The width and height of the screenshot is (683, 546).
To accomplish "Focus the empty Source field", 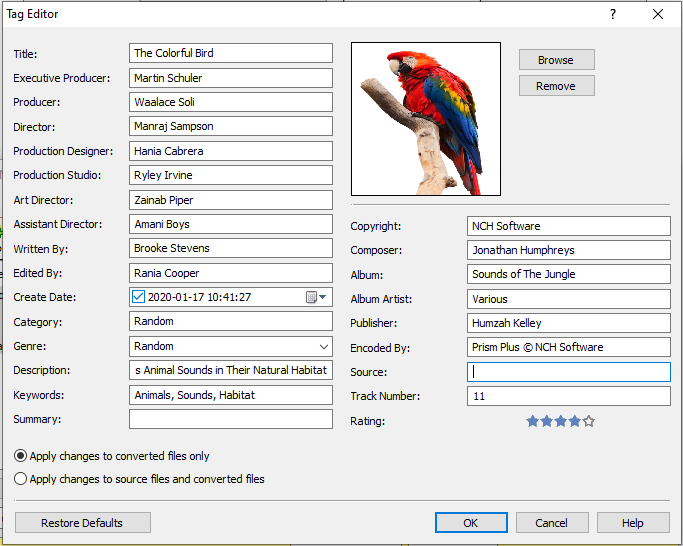I will point(569,372).
